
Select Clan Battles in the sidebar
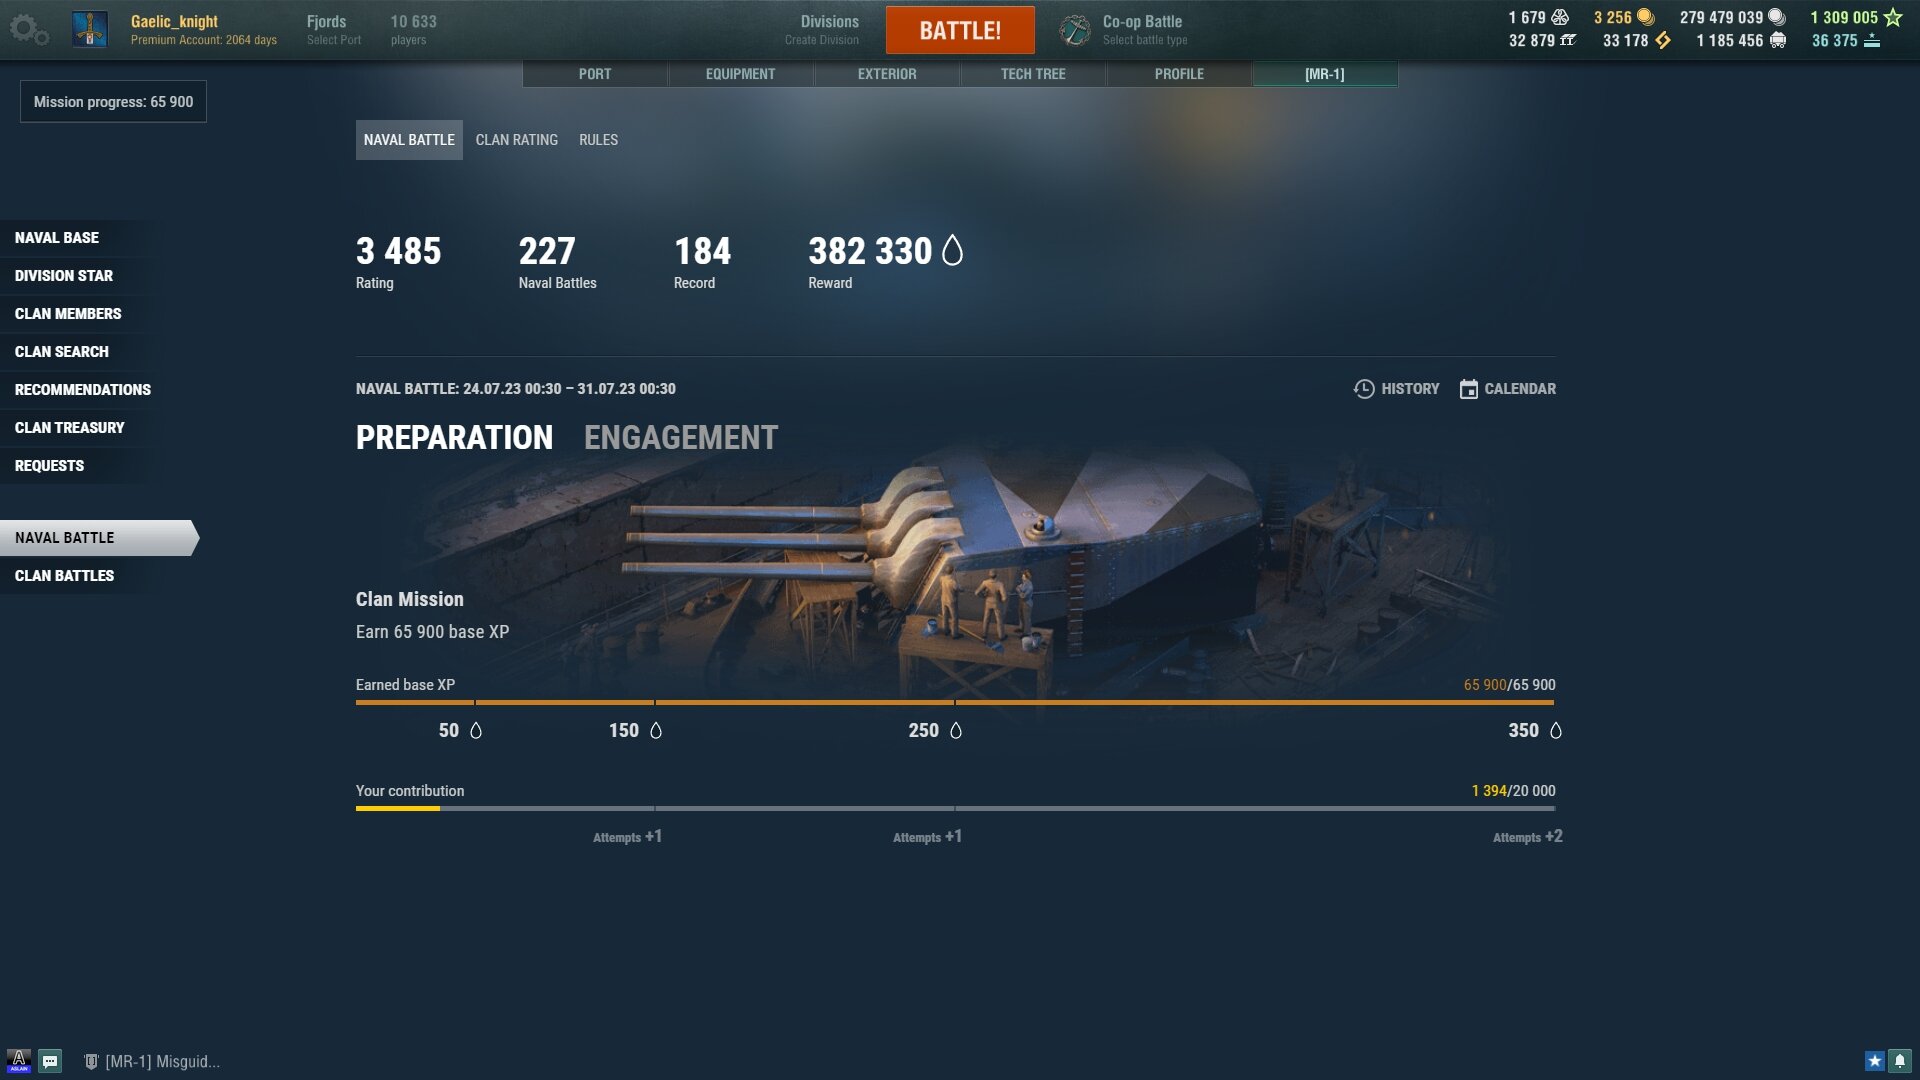point(65,576)
